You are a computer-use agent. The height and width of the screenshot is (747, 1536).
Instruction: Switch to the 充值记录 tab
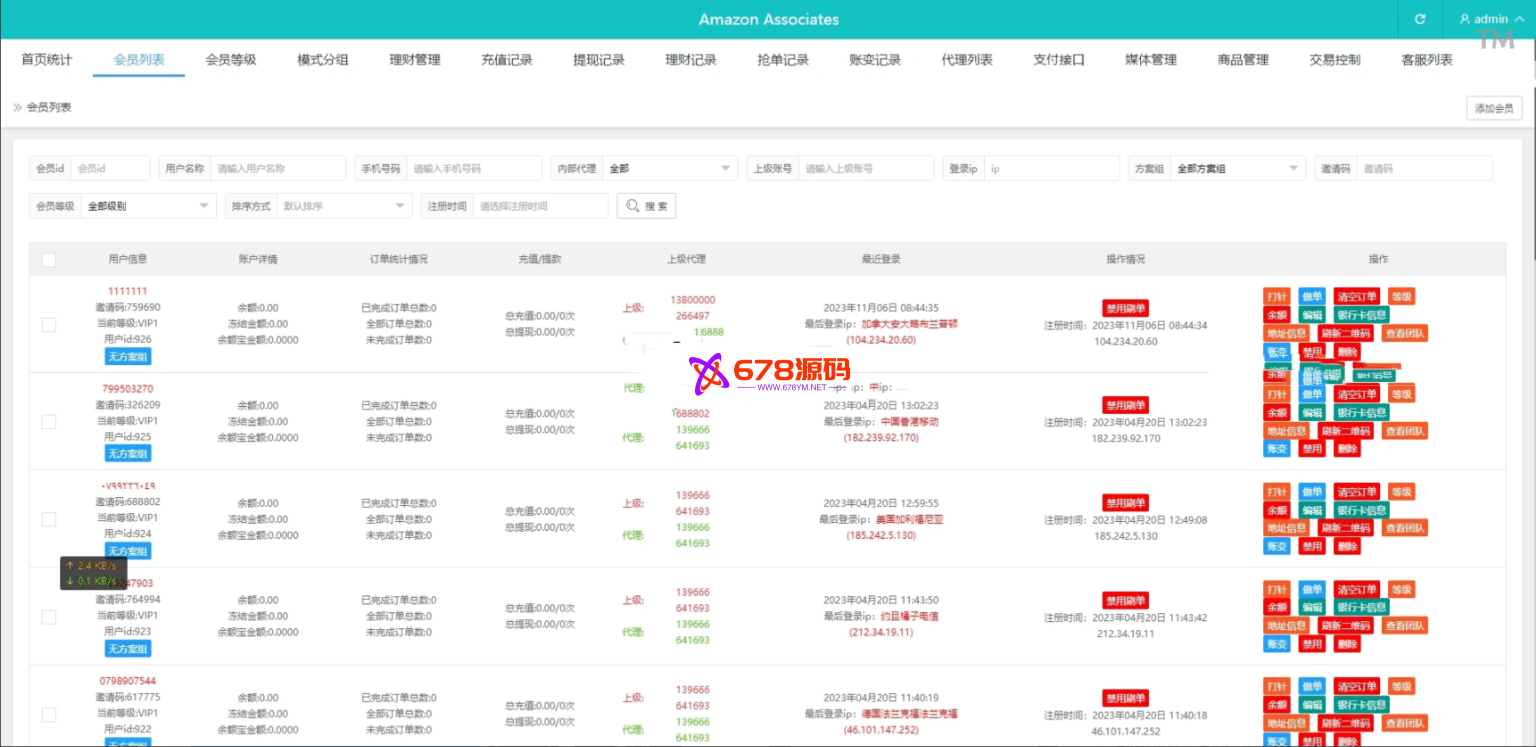507,60
